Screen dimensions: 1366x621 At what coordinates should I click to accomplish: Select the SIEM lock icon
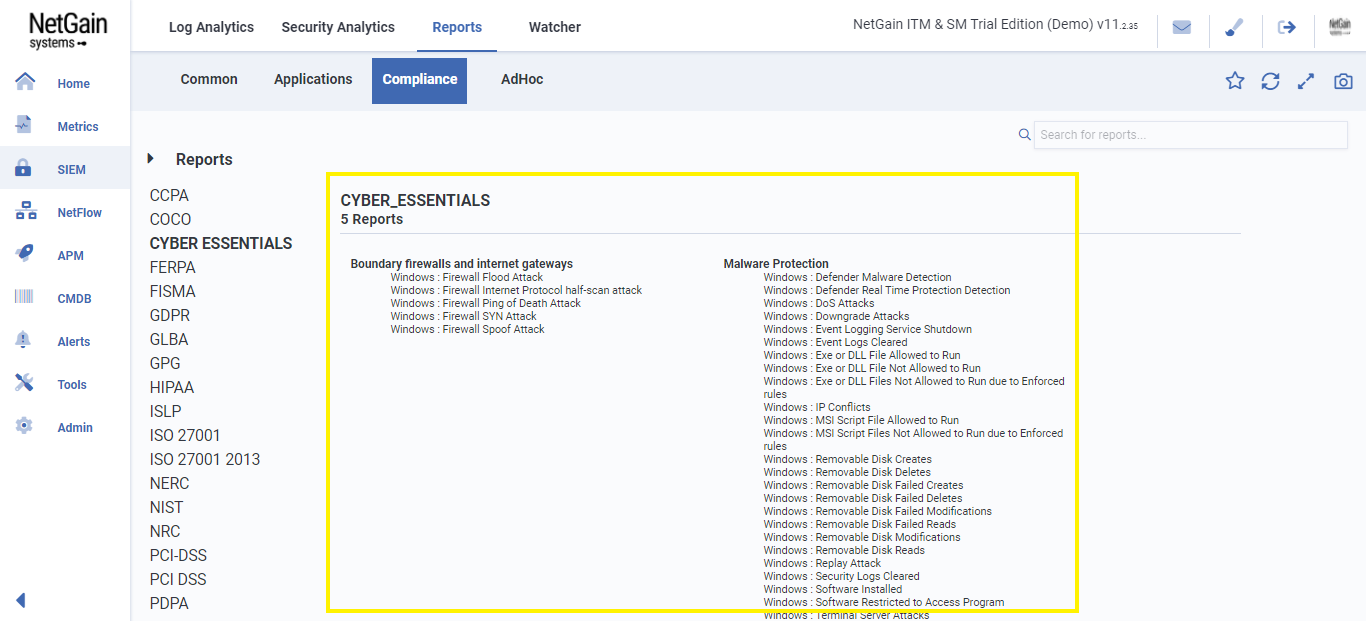tap(25, 168)
